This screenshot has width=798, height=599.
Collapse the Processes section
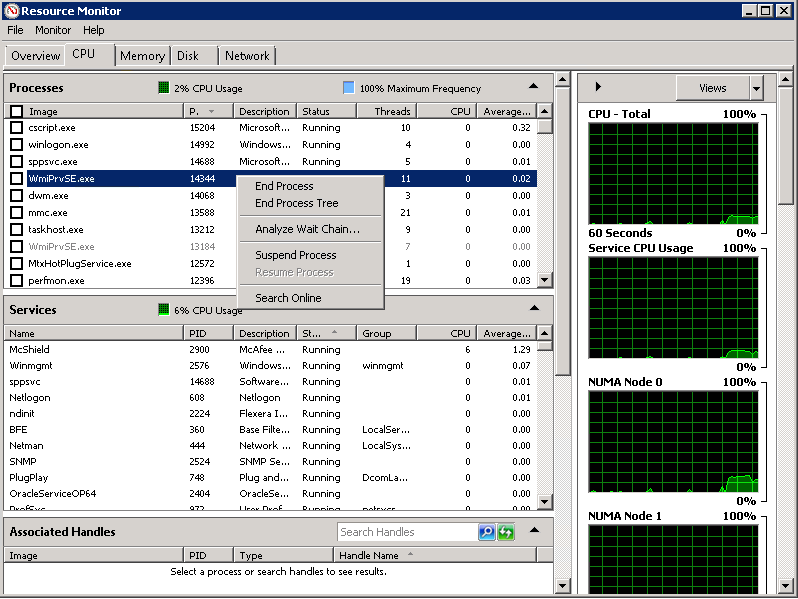534,87
